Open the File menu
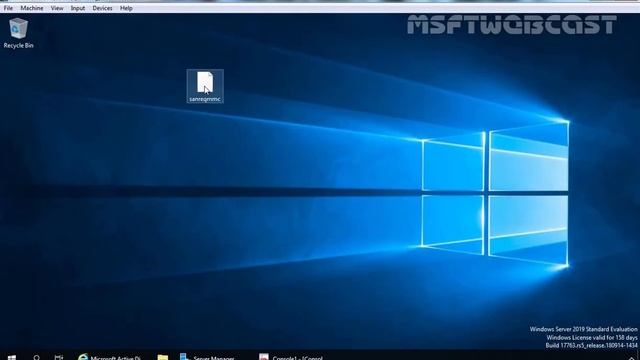This screenshot has width=640, height=360. pyautogui.click(x=8, y=8)
